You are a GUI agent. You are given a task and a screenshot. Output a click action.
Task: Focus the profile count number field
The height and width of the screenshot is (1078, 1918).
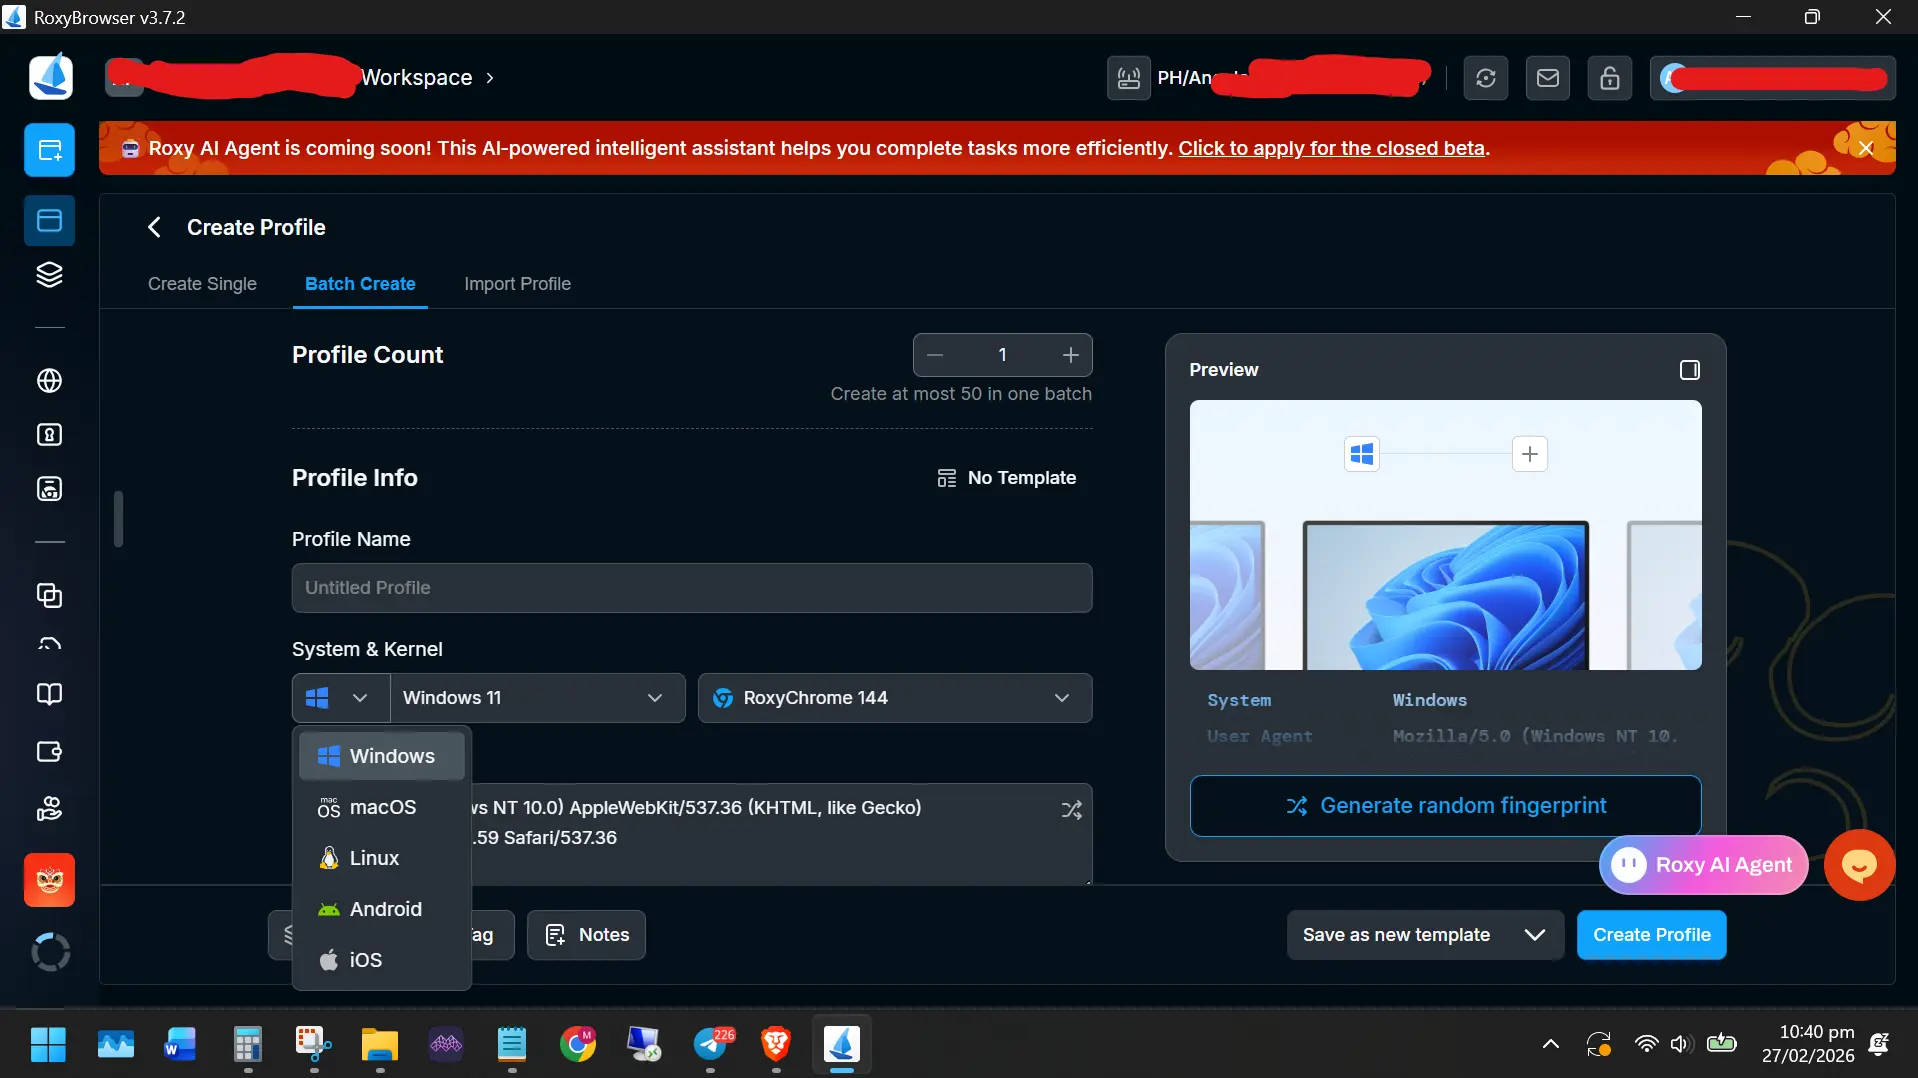(x=1002, y=355)
